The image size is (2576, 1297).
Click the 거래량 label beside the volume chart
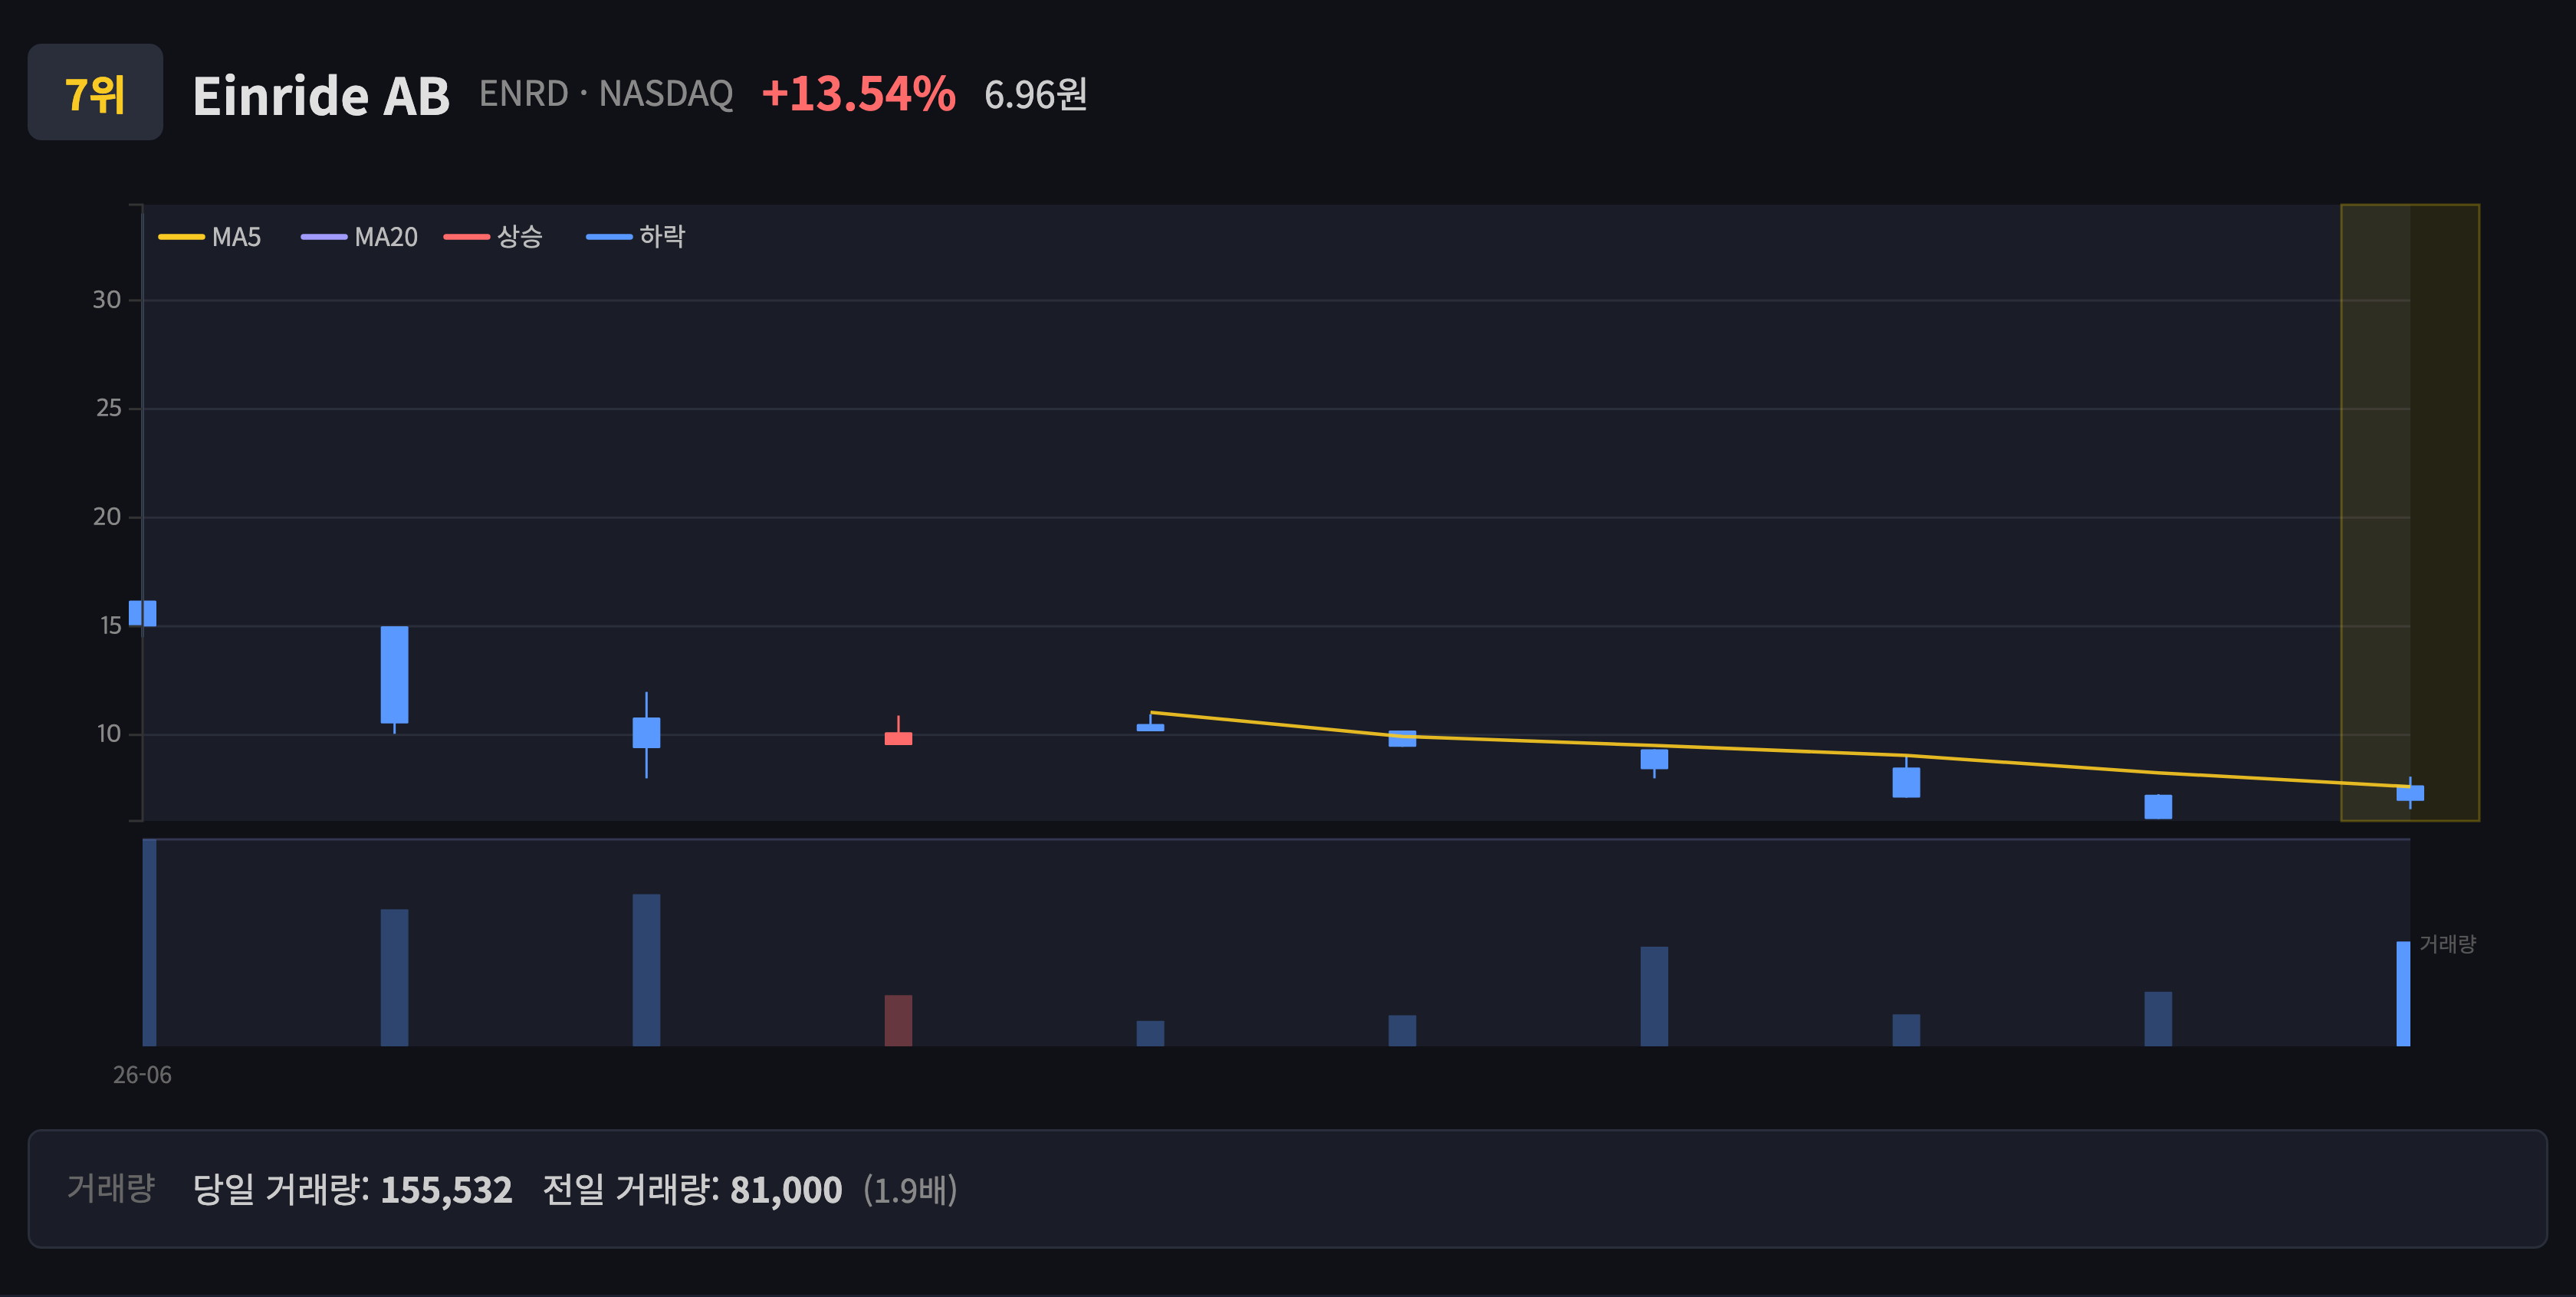tap(2447, 944)
